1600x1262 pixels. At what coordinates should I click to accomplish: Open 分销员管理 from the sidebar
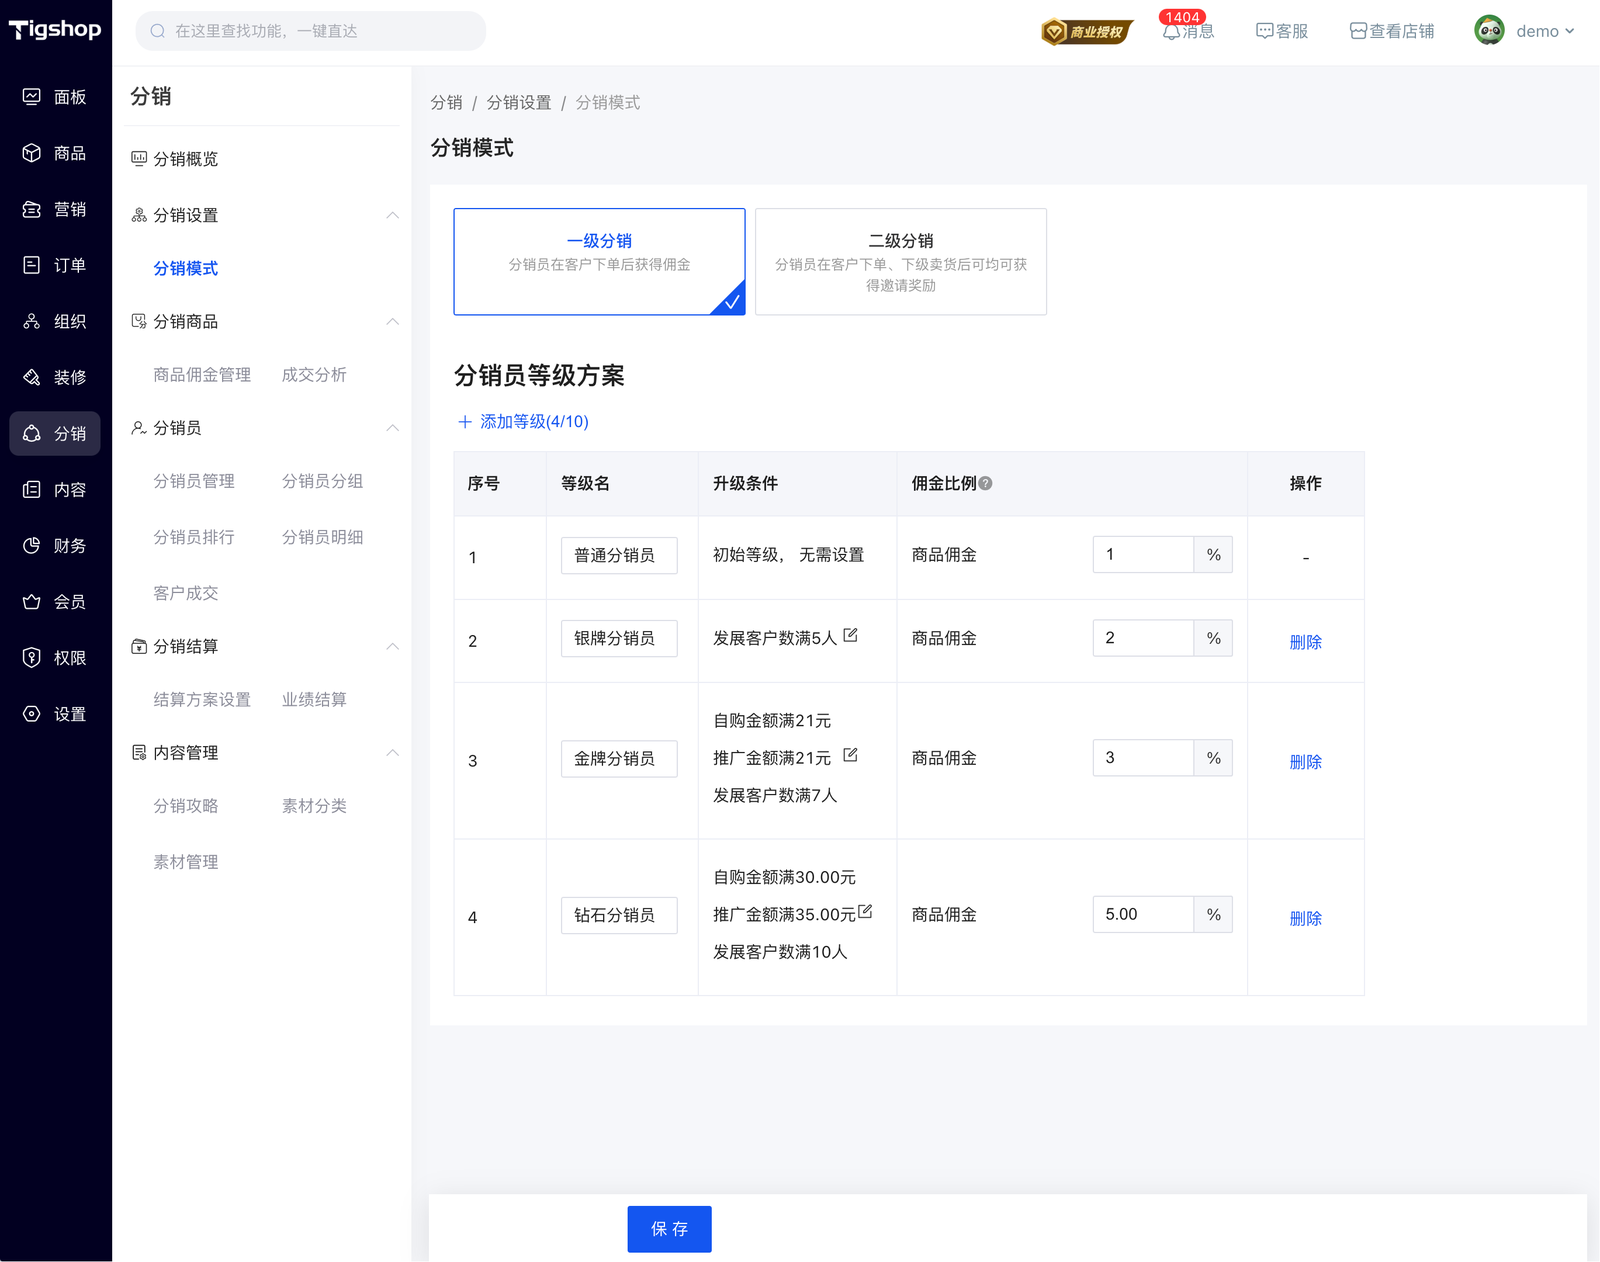click(x=194, y=480)
